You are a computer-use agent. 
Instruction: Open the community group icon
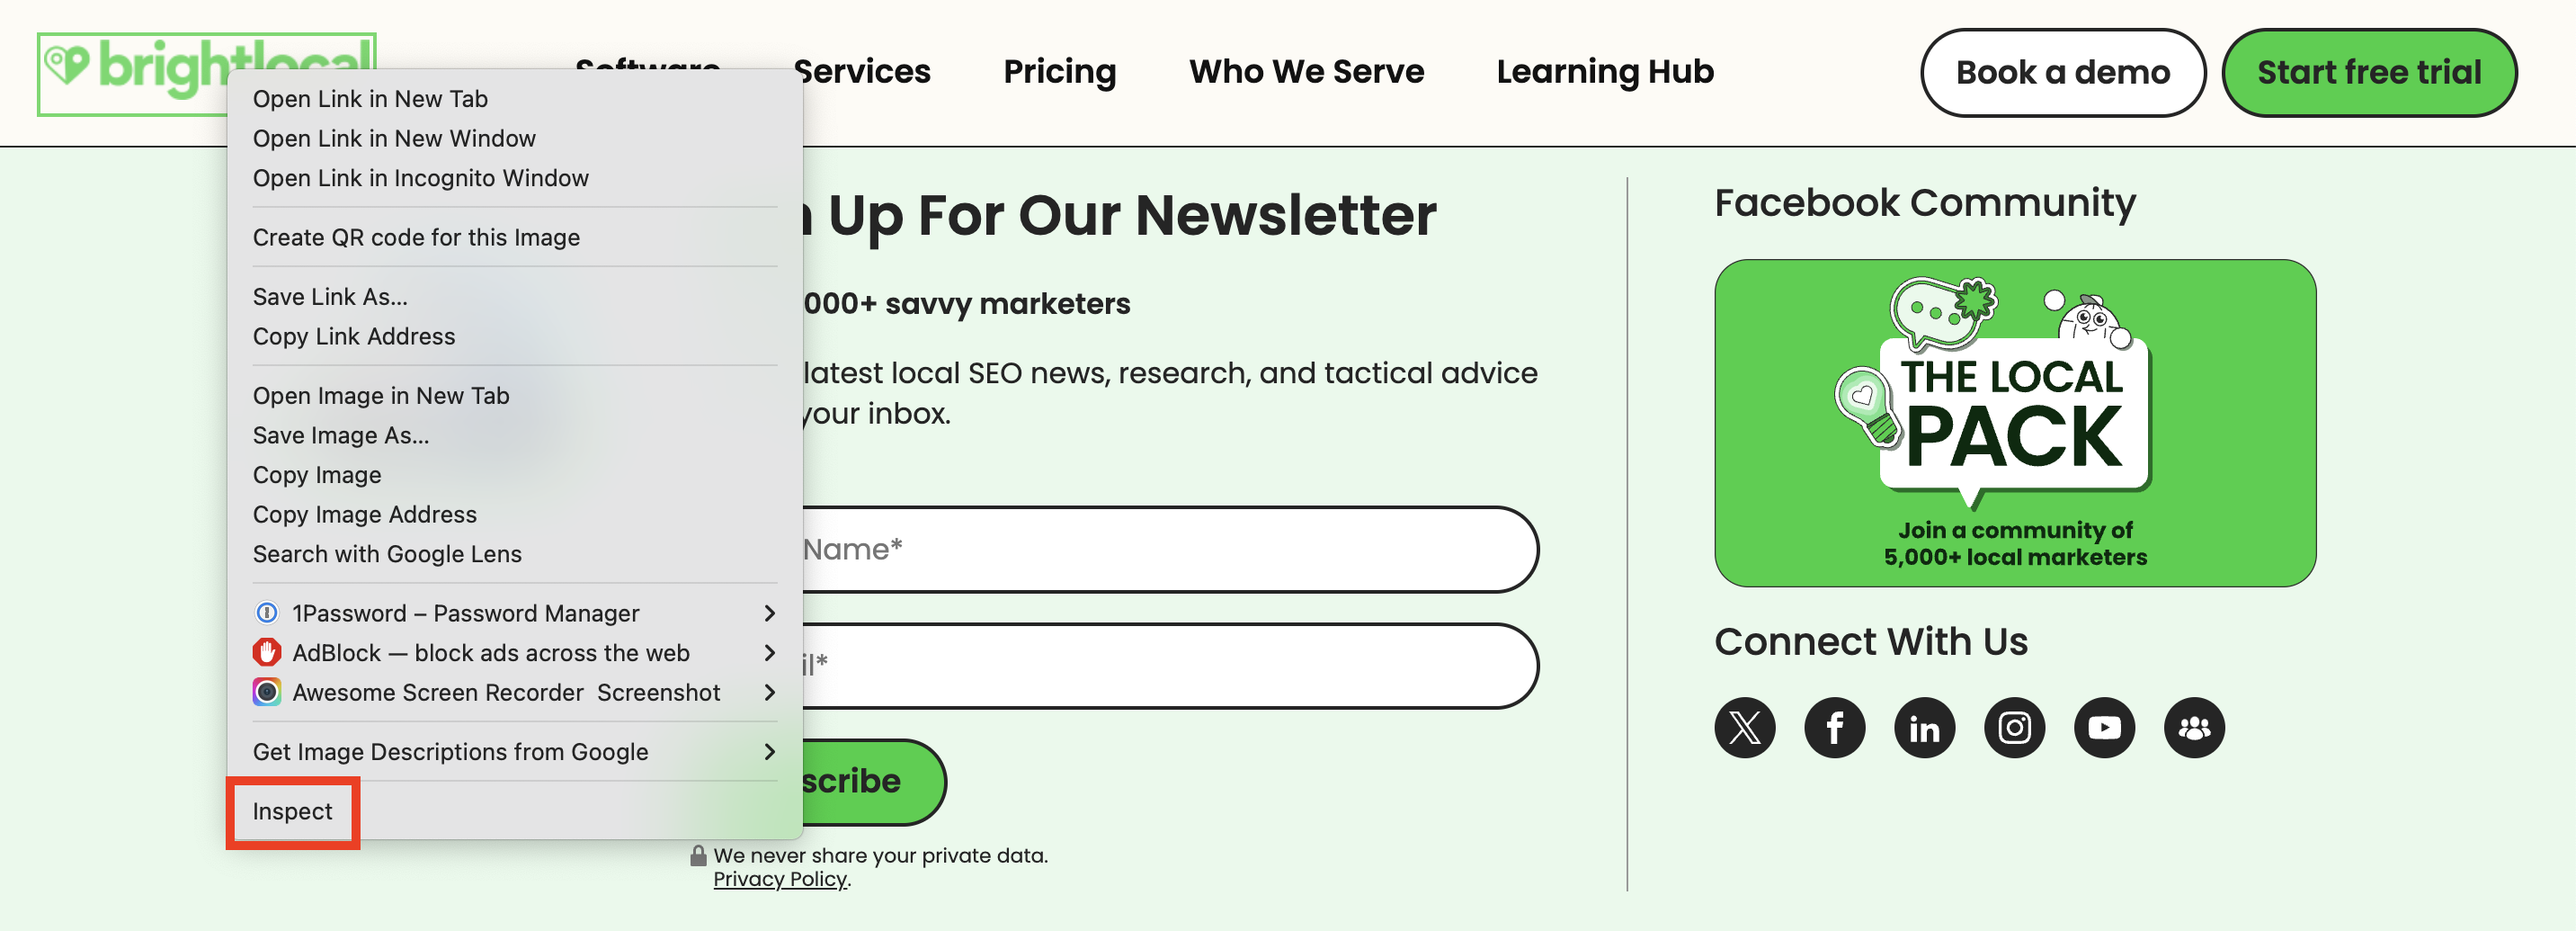tap(2194, 727)
